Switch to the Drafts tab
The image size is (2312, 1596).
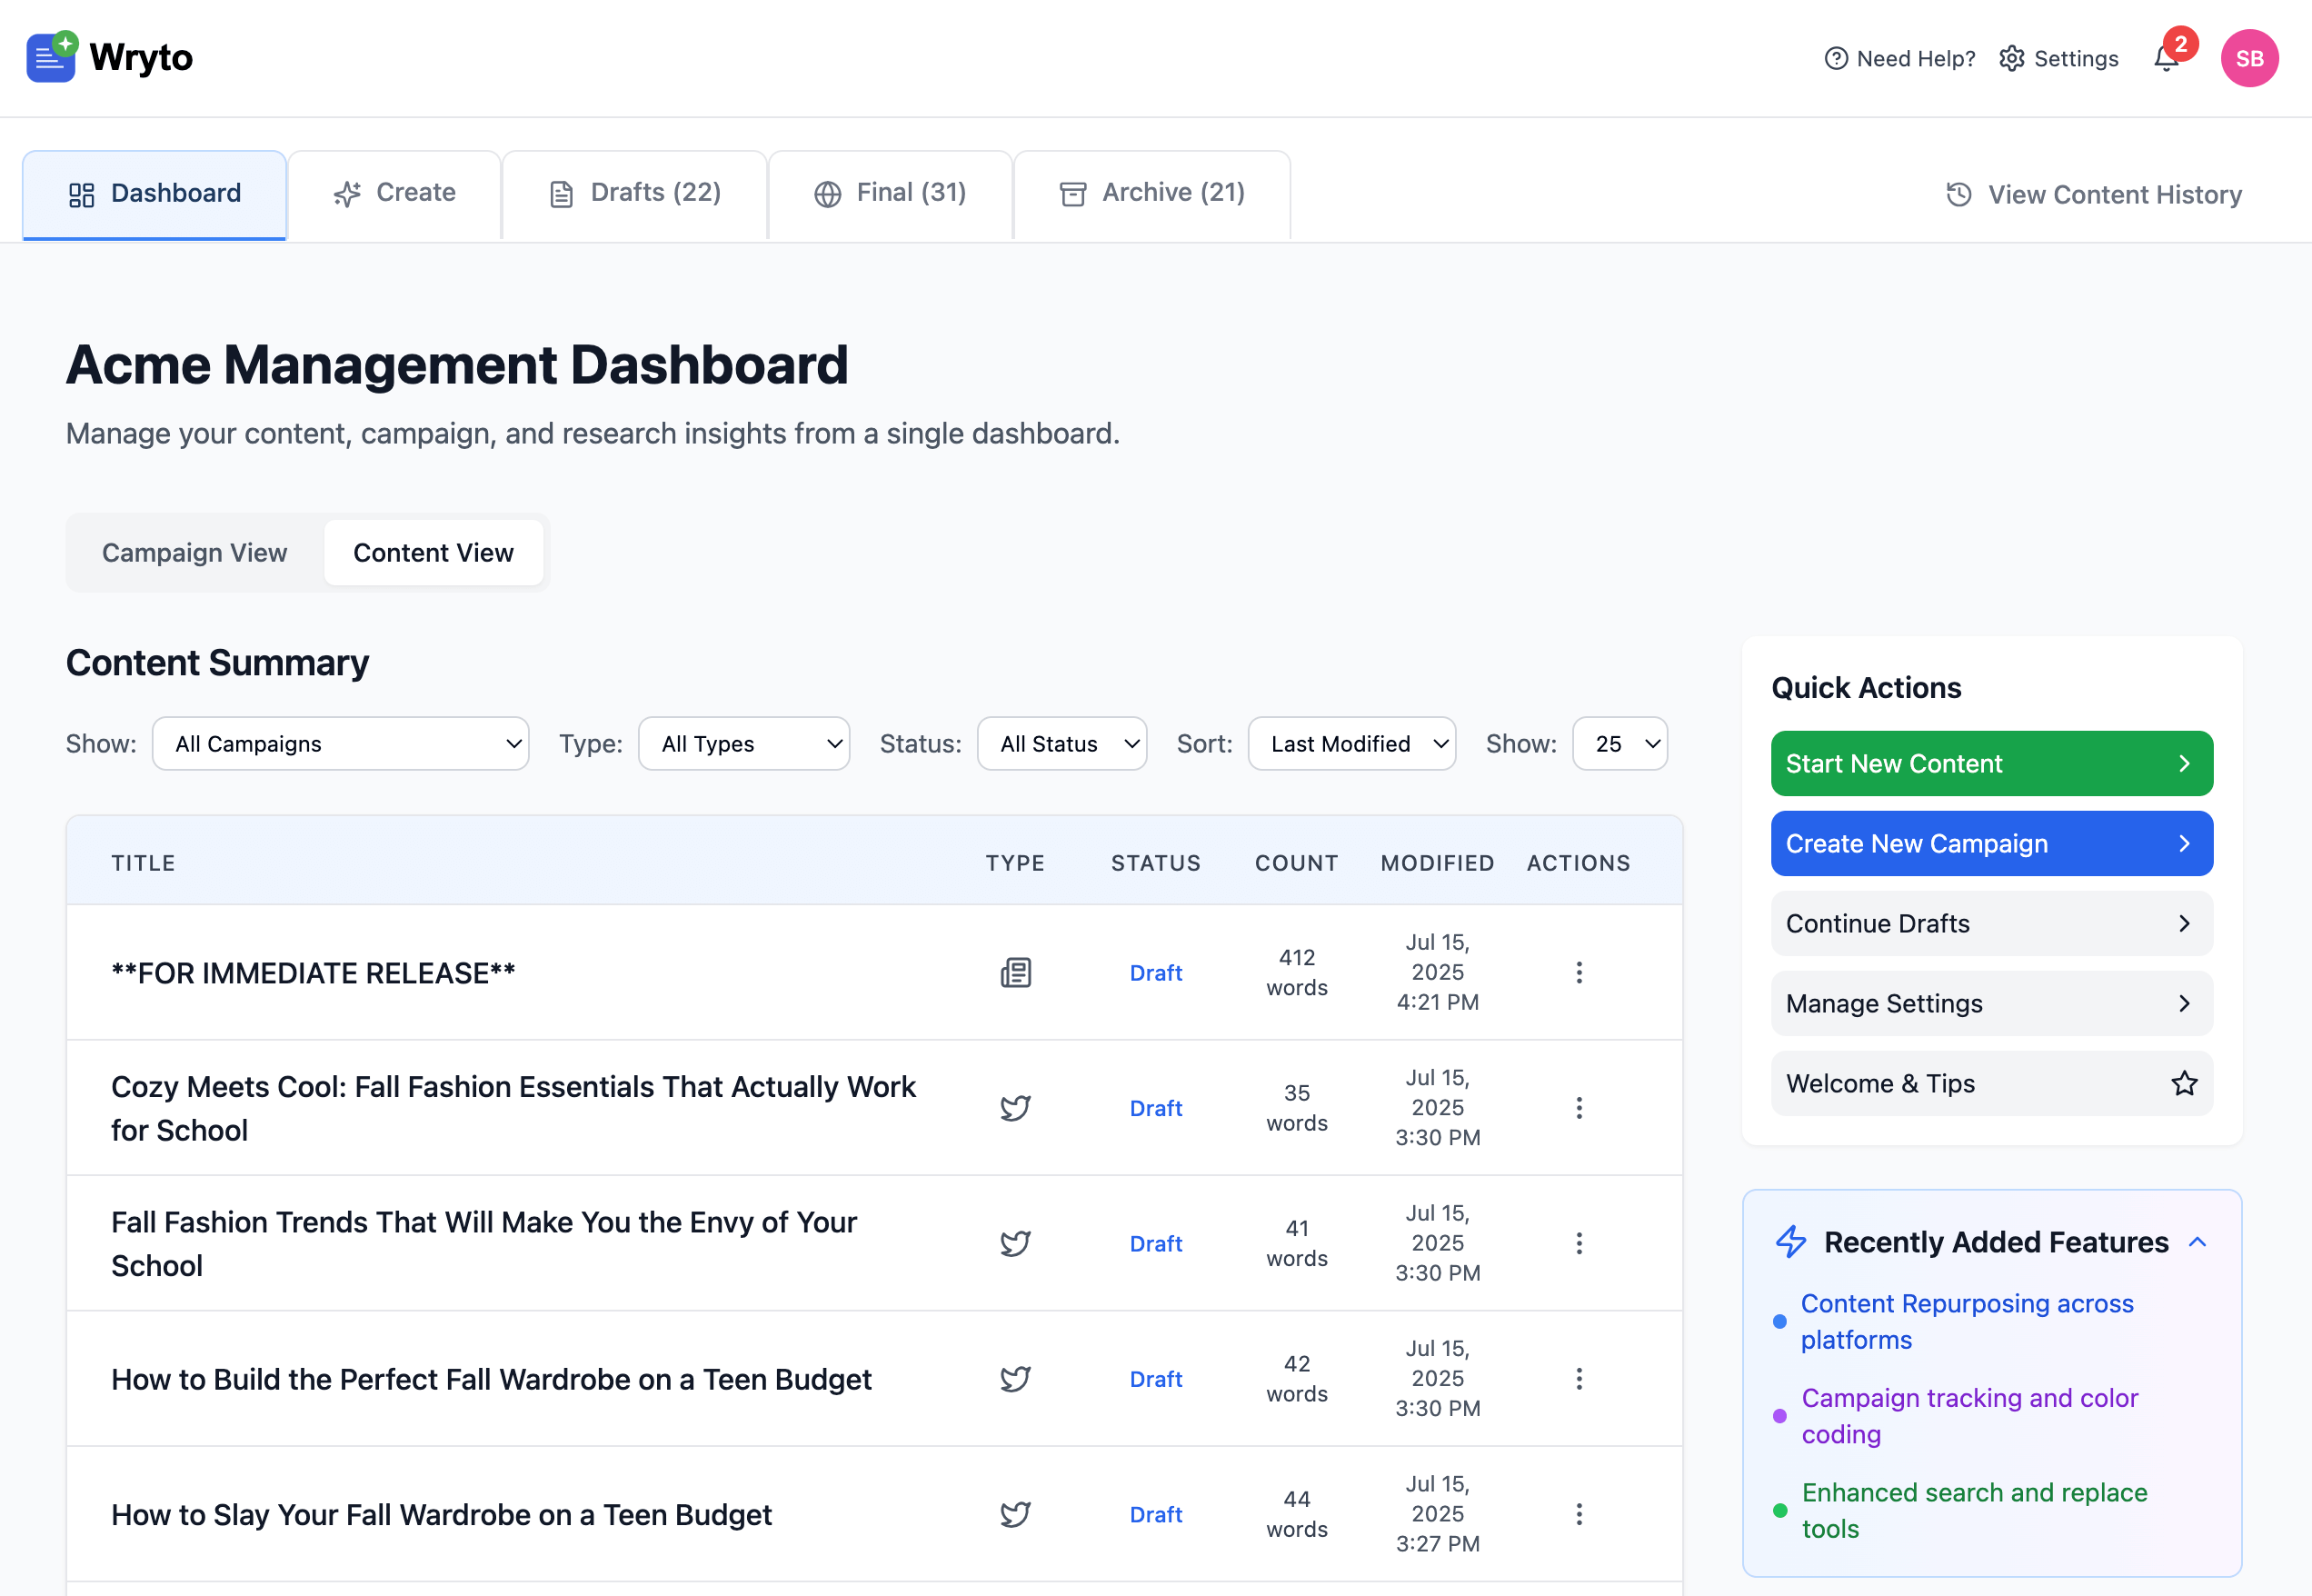click(x=634, y=192)
